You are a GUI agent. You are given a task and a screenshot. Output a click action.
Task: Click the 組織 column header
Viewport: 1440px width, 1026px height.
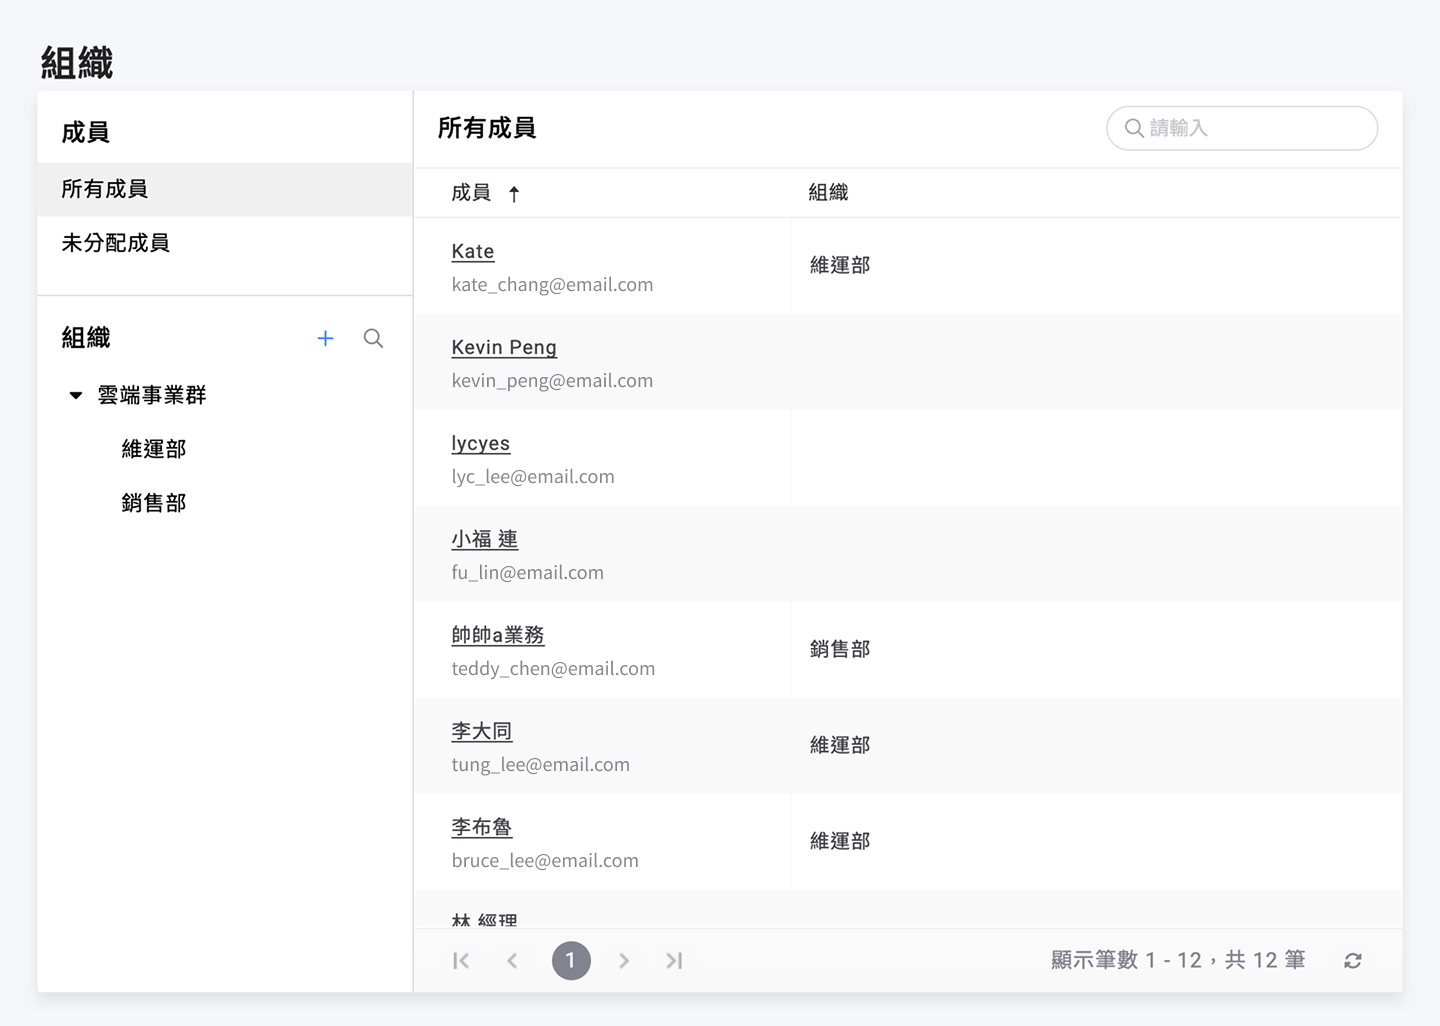coord(828,193)
